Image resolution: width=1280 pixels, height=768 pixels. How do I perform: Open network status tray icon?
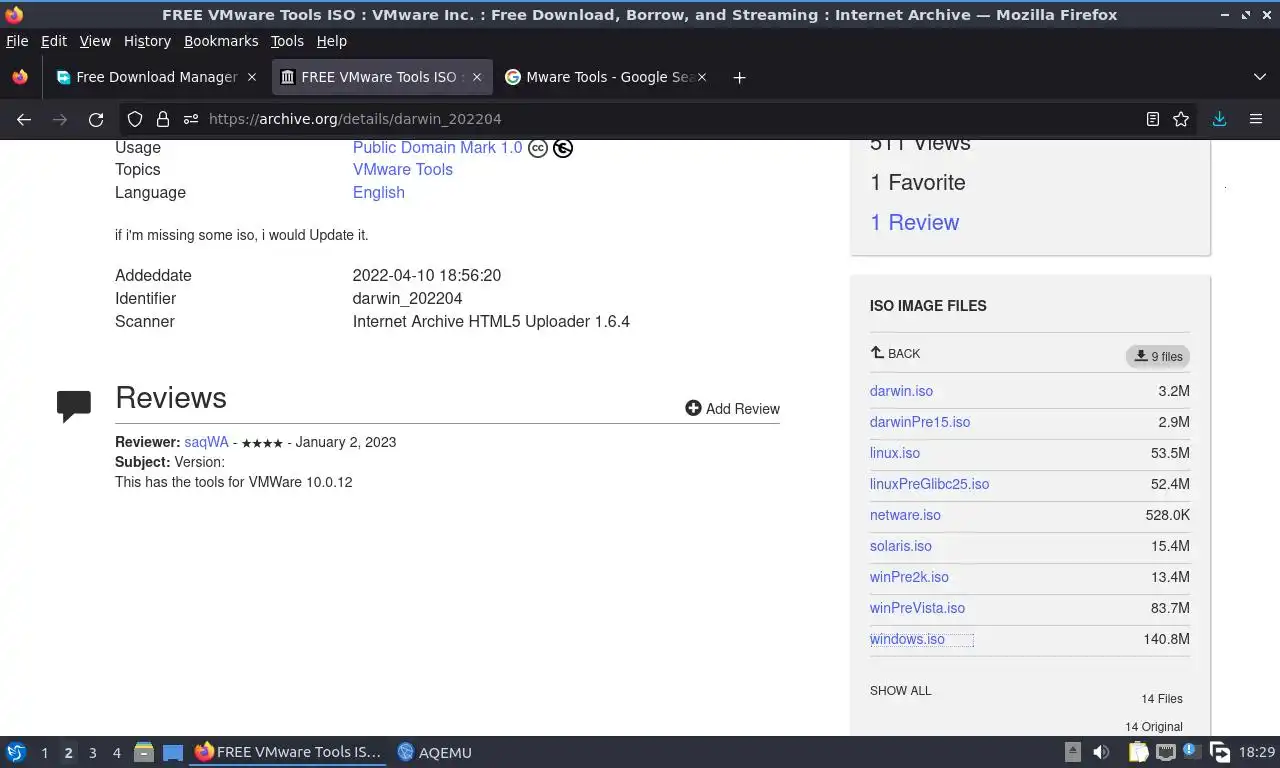pyautogui.click(x=1165, y=752)
